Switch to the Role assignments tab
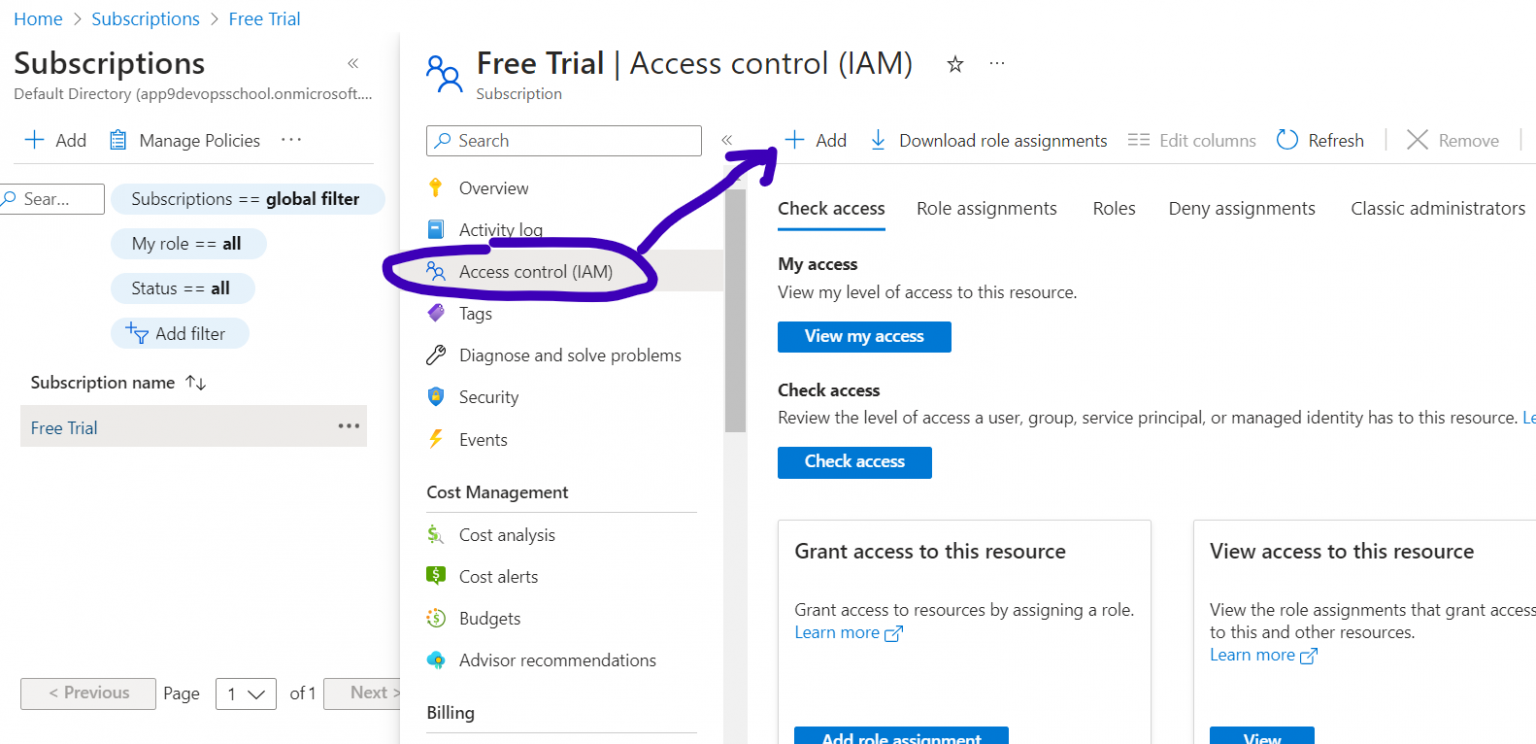 986,209
